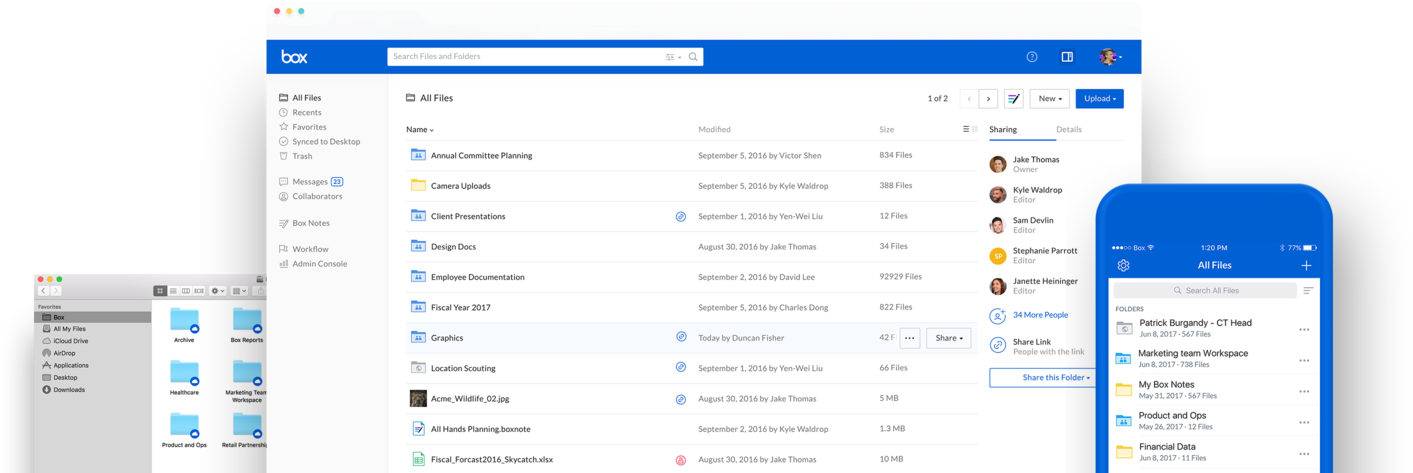Open the help question mark icon
Image resolution: width=1413 pixels, height=473 pixels.
point(1032,57)
